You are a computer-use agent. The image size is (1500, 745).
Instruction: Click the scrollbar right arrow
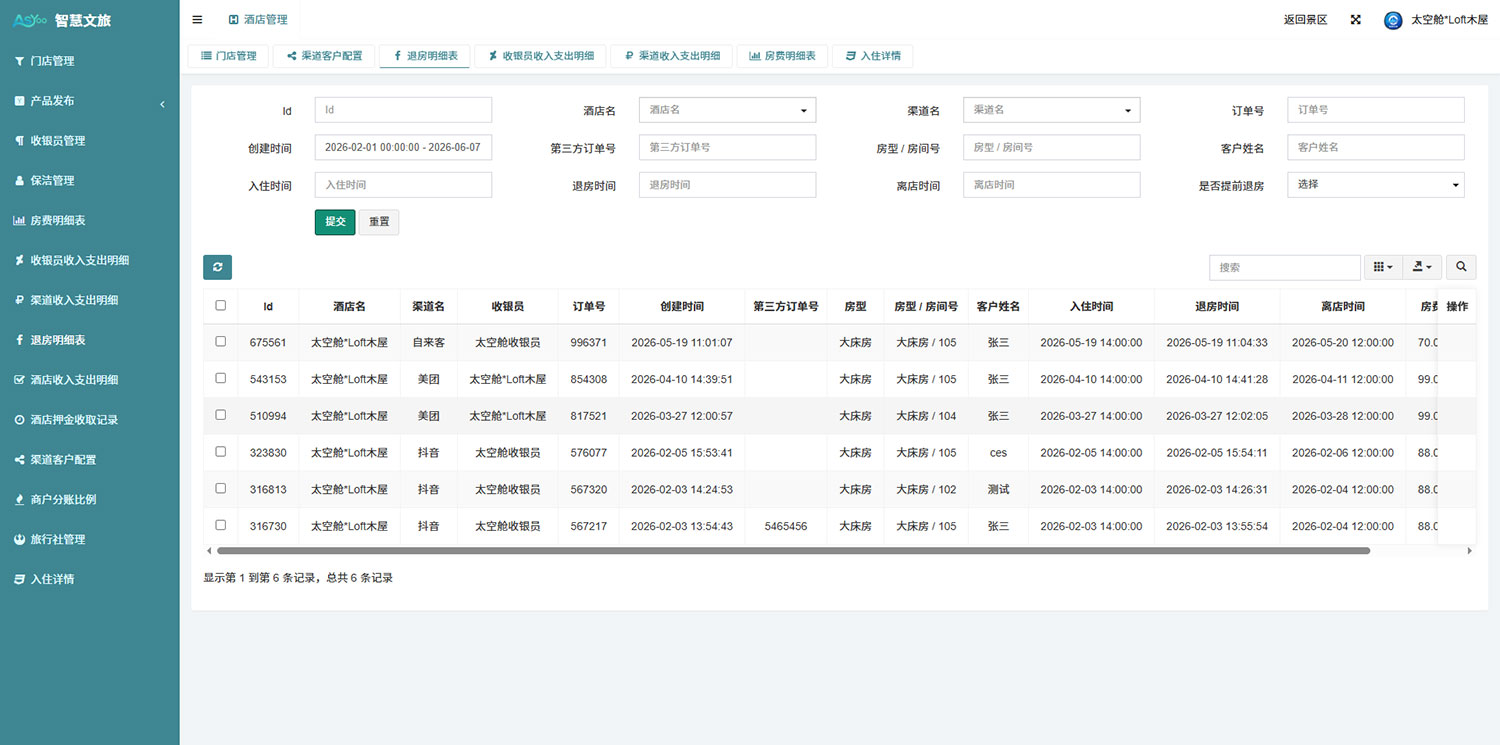1470,551
